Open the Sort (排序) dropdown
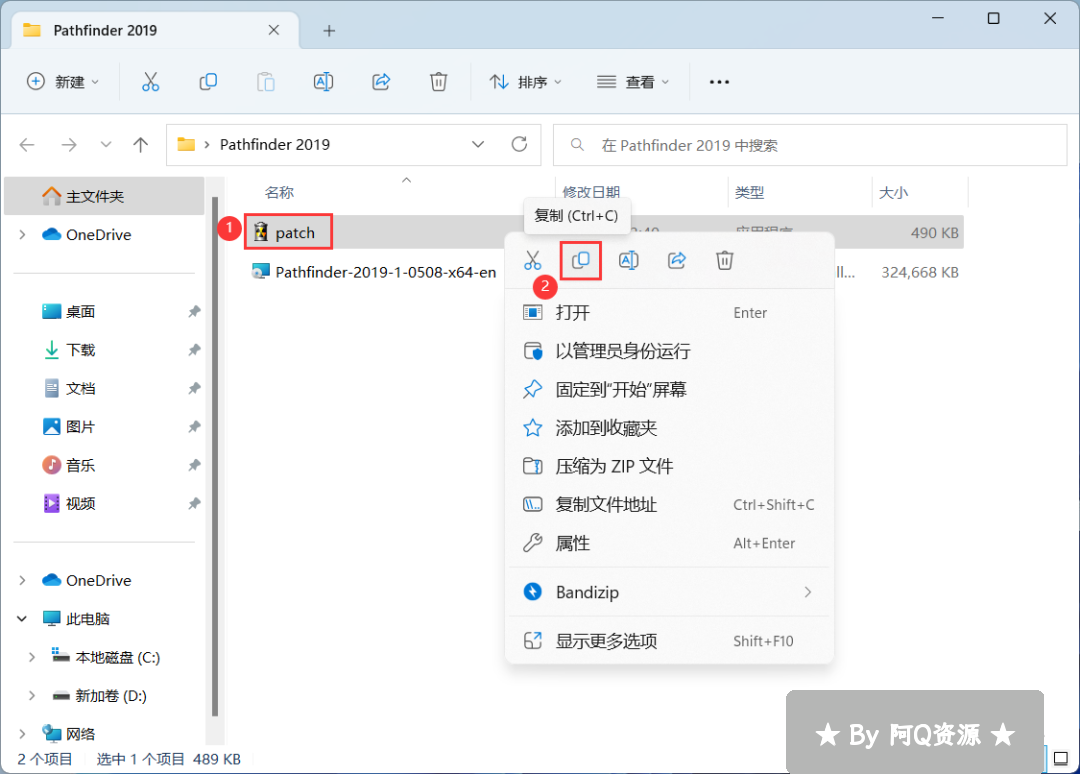Screen dimensions: 1080x774 pos(526,82)
